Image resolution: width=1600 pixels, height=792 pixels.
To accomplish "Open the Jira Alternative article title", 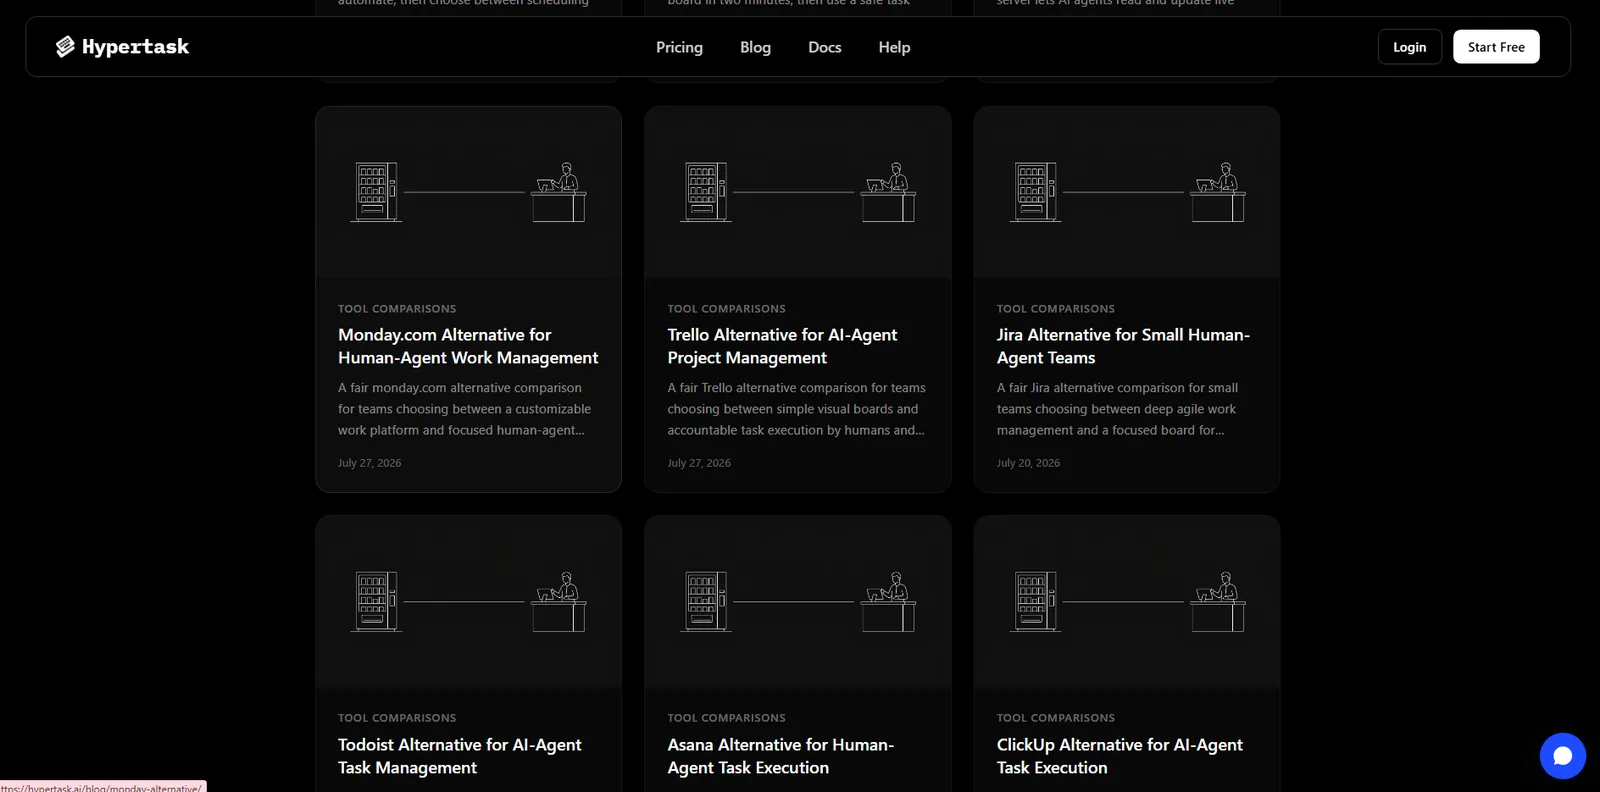I will coord(1123,346).
